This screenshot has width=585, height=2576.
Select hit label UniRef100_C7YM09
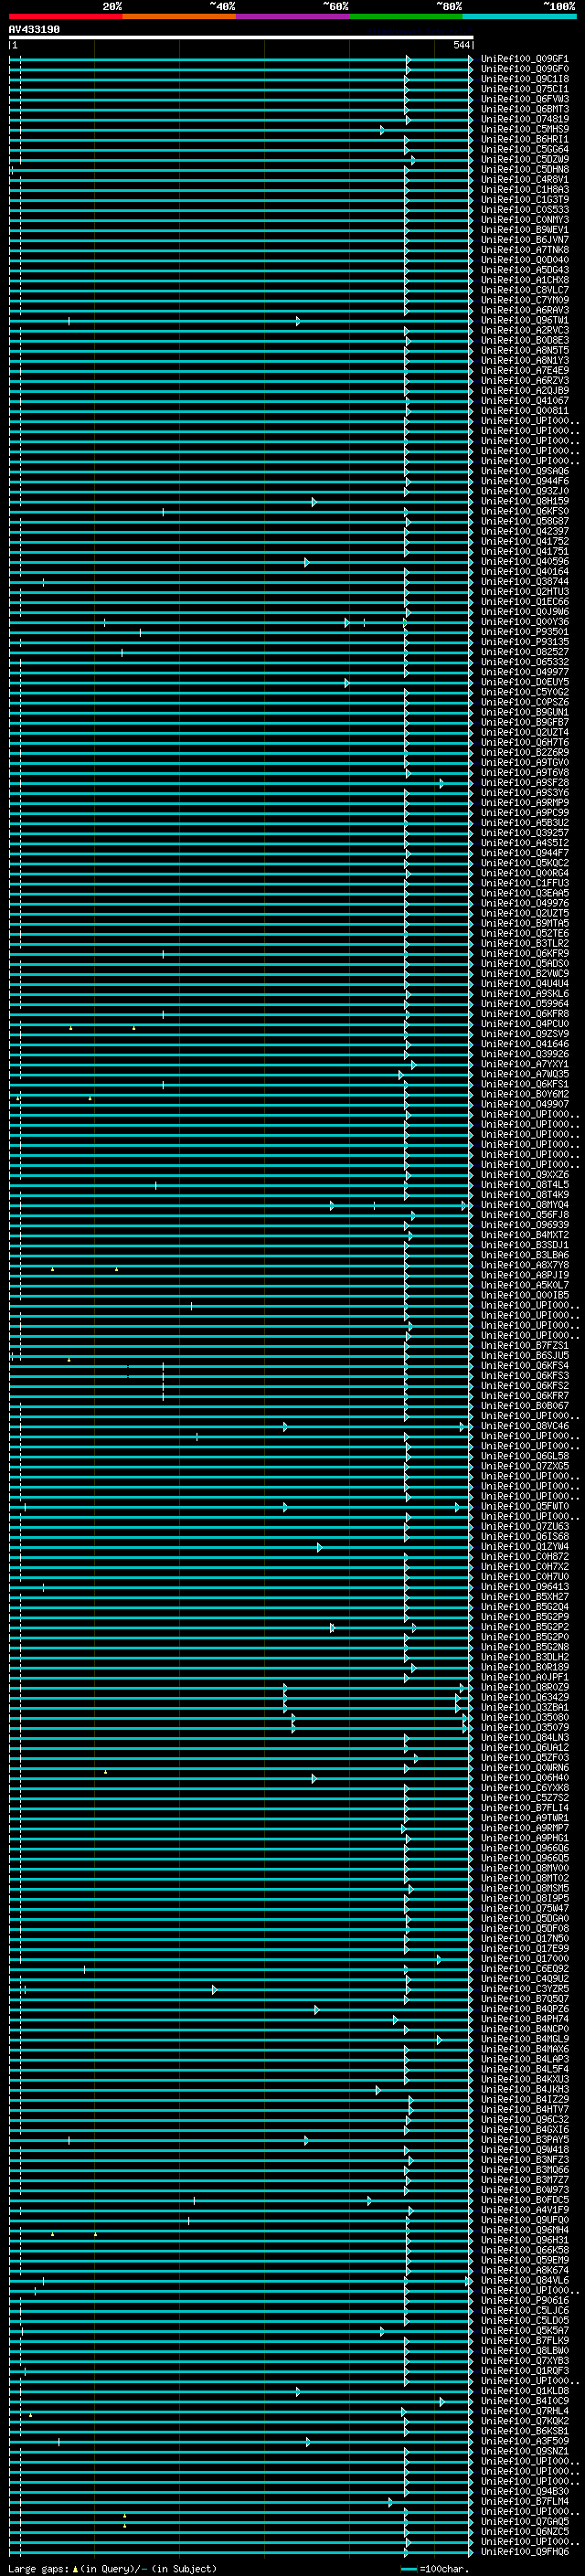[524, 300]
